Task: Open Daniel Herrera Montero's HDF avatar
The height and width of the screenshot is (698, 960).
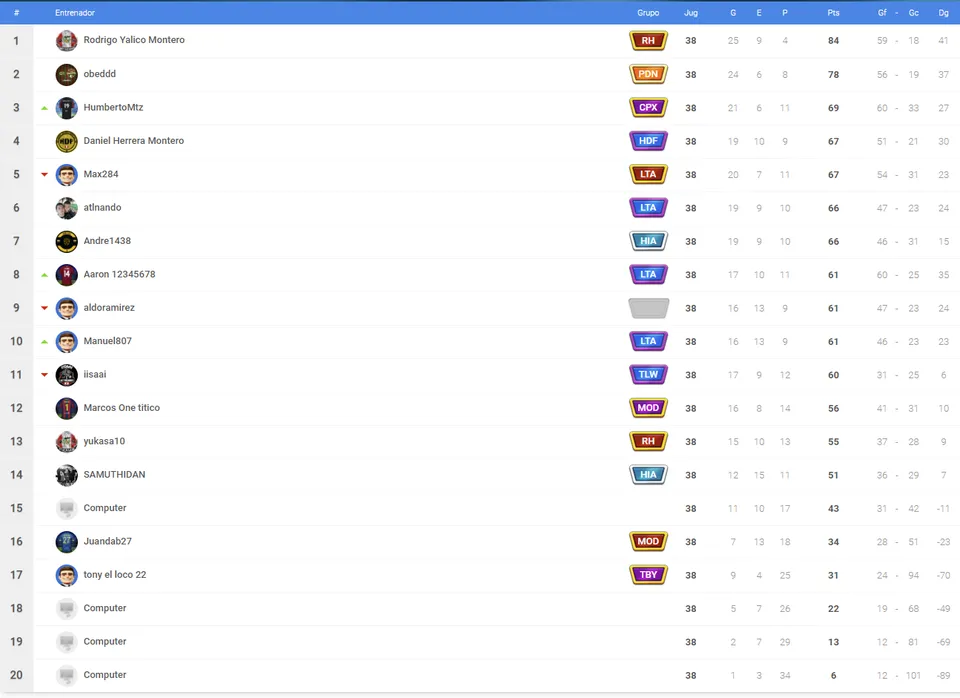Action: (x=66, y=141)
